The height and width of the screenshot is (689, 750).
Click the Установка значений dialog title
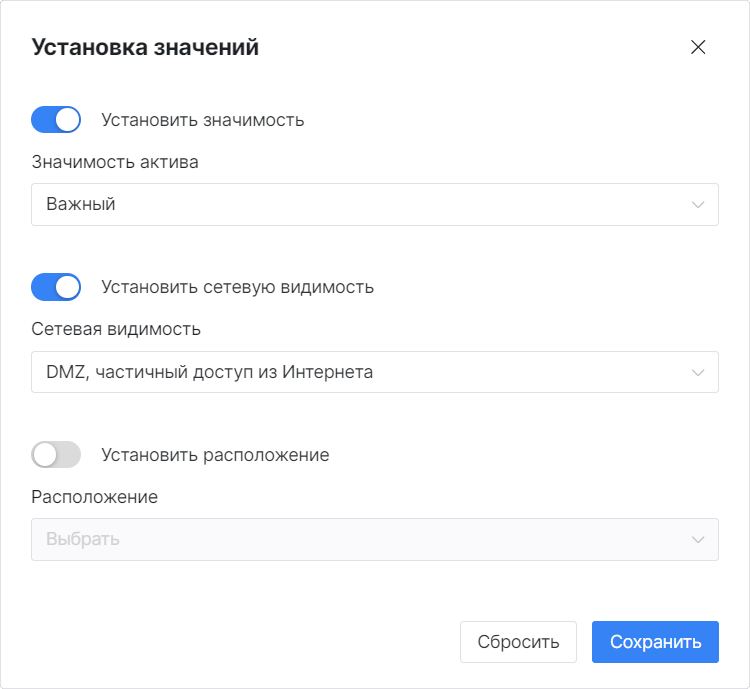pyautogui.click(x=146, y=47)
